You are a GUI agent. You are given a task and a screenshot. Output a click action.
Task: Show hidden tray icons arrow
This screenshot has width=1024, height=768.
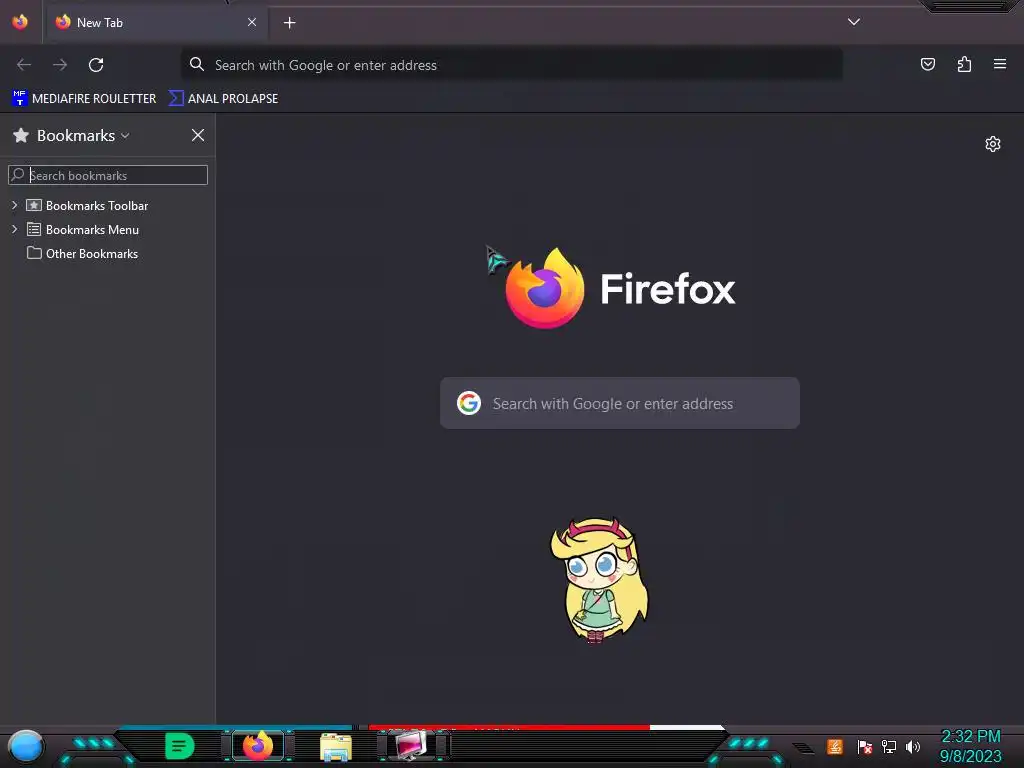tap(804, 748)
